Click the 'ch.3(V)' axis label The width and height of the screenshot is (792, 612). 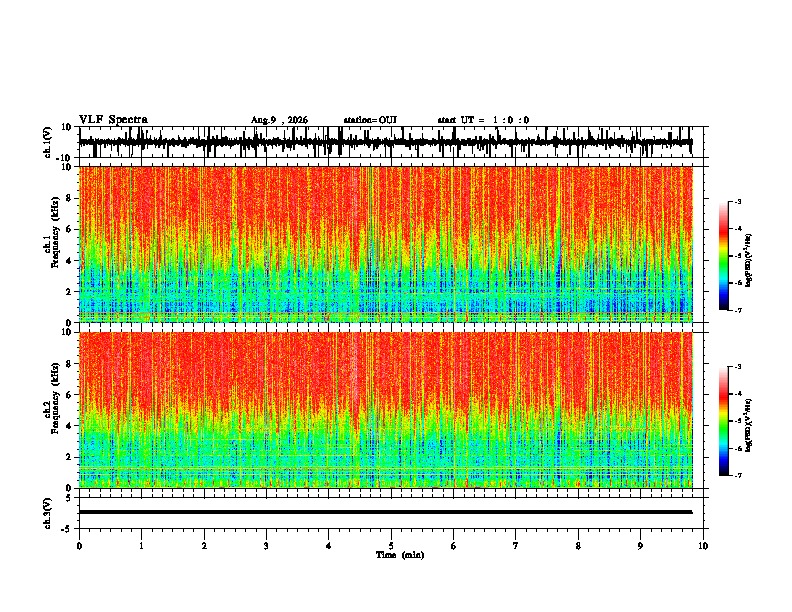tap(47, 513)
